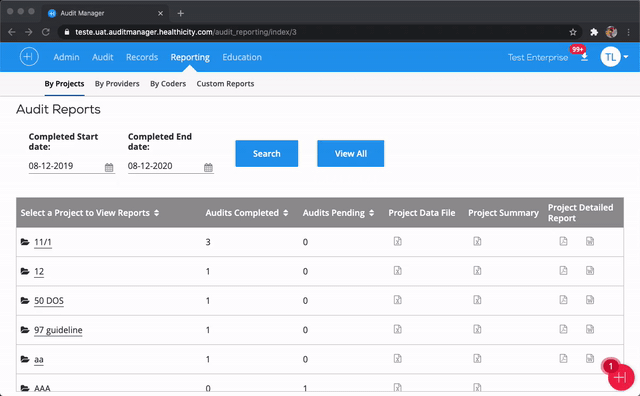This screenshot has width=640, height=396.
Task: Download the Word Detailed Report for project 12
Action: [x=590, y=271]
